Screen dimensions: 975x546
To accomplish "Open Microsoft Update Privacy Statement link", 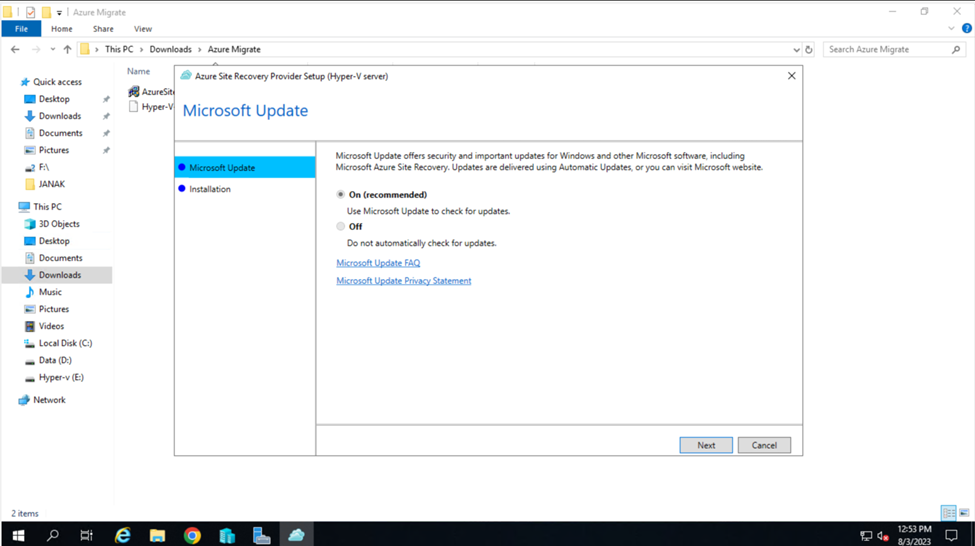I will tap(404, 281).
